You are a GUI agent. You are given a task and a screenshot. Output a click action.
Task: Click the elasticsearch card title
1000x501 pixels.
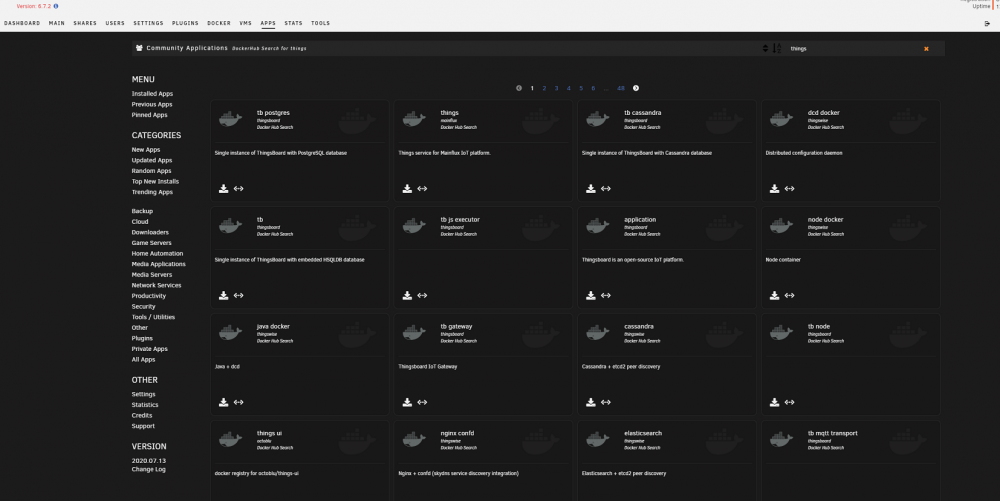click(x=643, y=433)
